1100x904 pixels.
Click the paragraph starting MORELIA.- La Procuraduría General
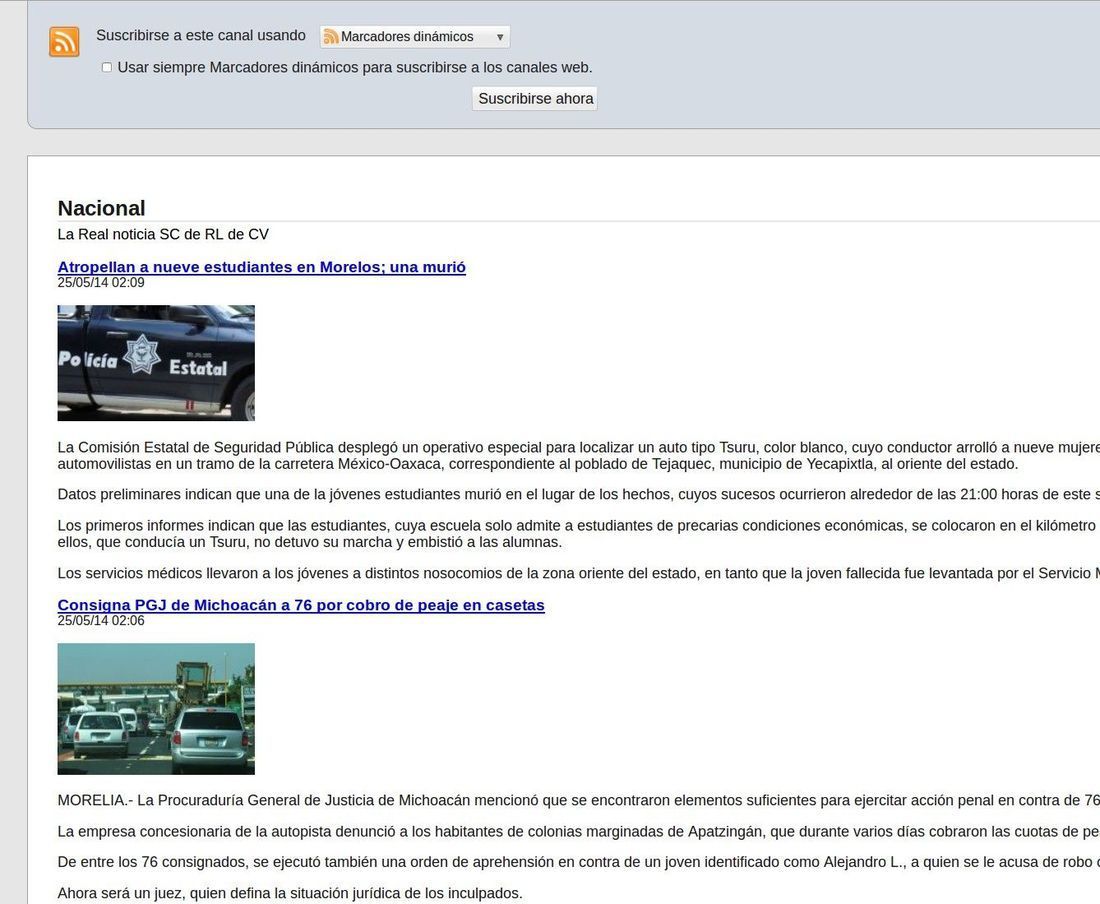[579, 800]
